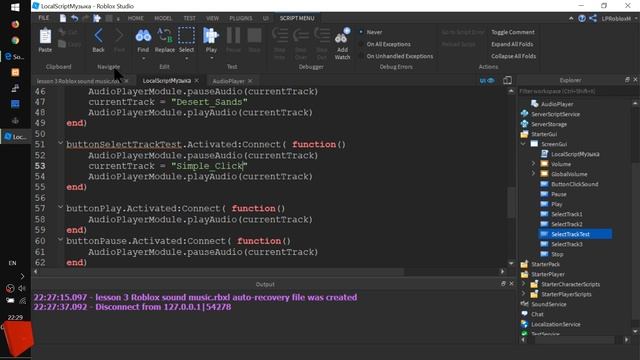Select the Stop object in Explorer
The image size is (640, 360).
pyautogui.click(x=557, y=254)
